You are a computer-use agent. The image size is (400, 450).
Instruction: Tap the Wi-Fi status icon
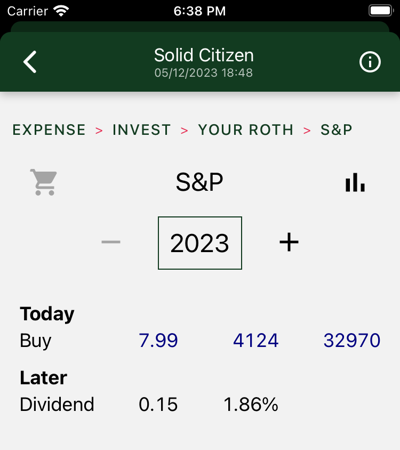61,11
